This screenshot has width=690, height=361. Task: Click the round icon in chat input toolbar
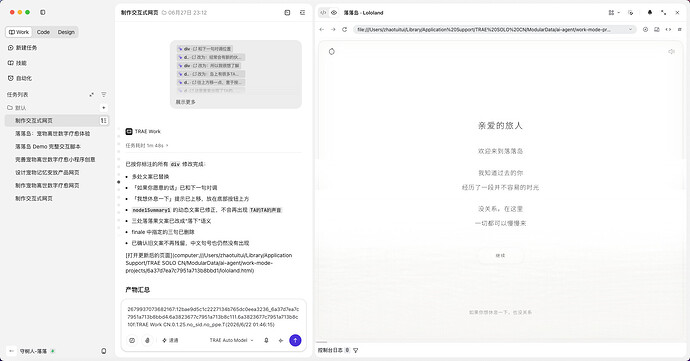point(132,340)
